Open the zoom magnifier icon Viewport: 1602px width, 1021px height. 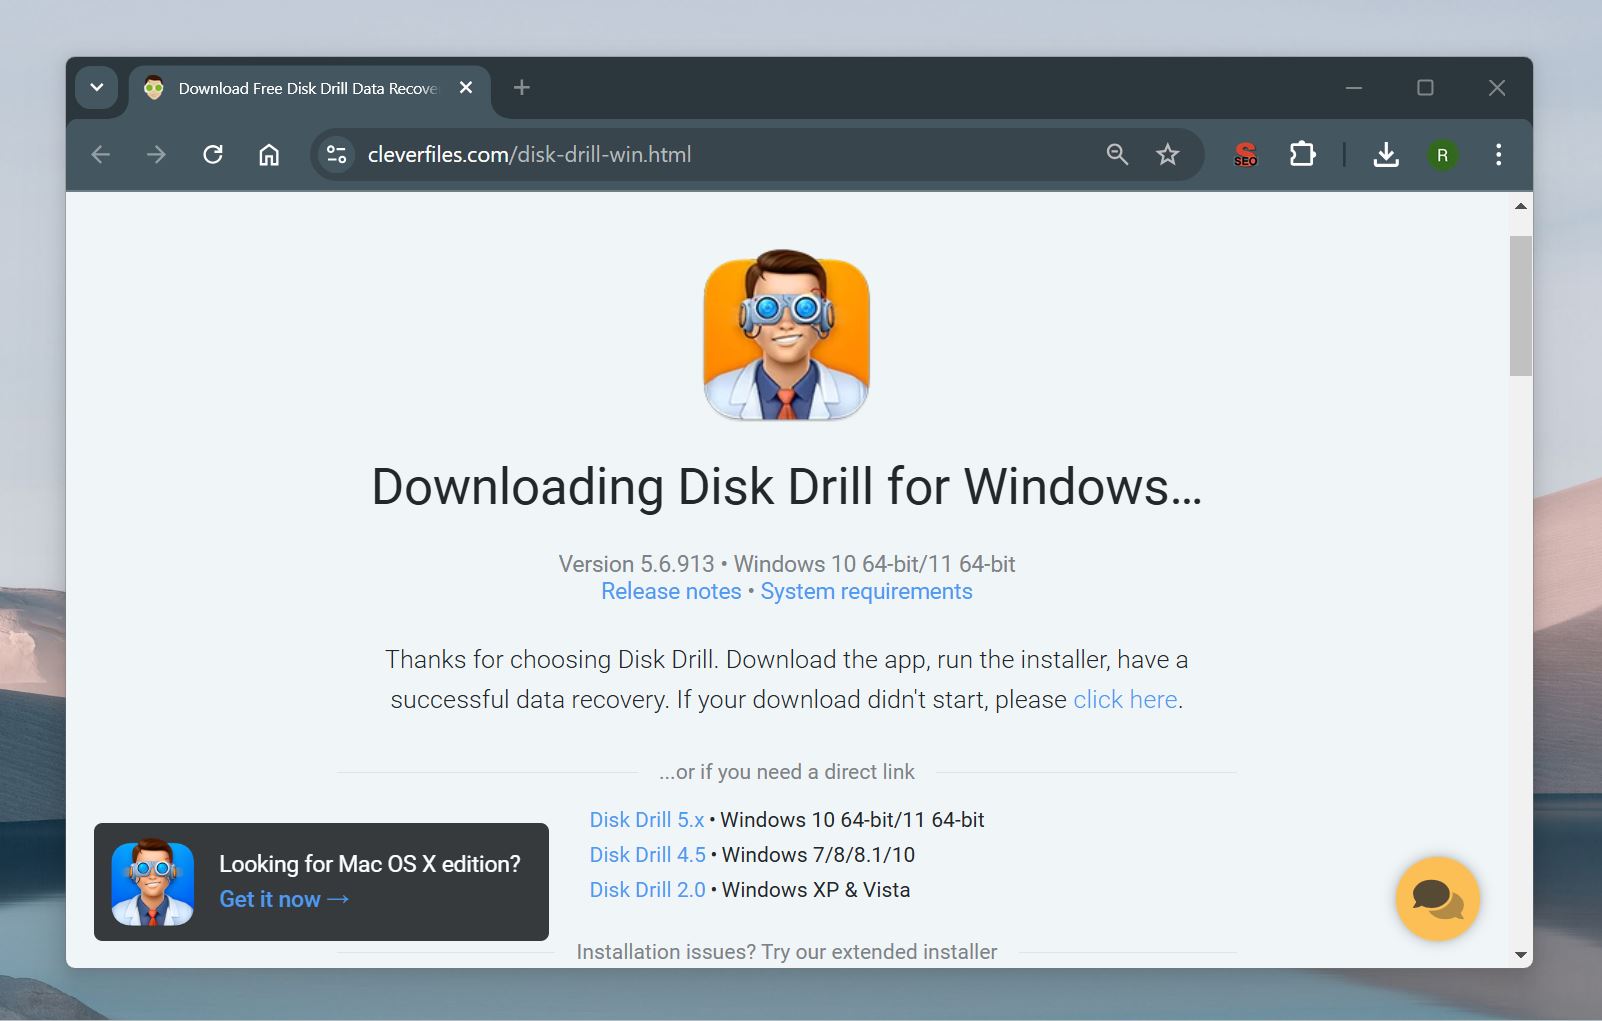tap(1117, 154)
